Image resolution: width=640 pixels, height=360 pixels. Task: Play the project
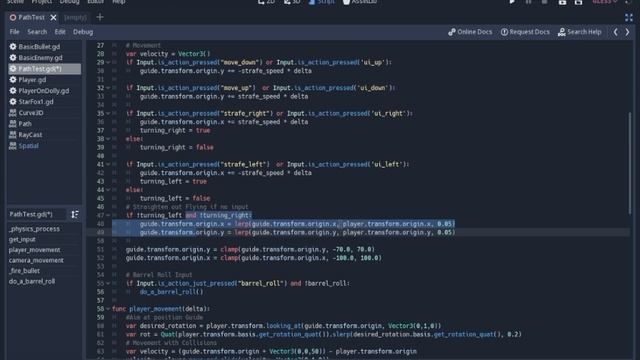[x=512, y=2]
